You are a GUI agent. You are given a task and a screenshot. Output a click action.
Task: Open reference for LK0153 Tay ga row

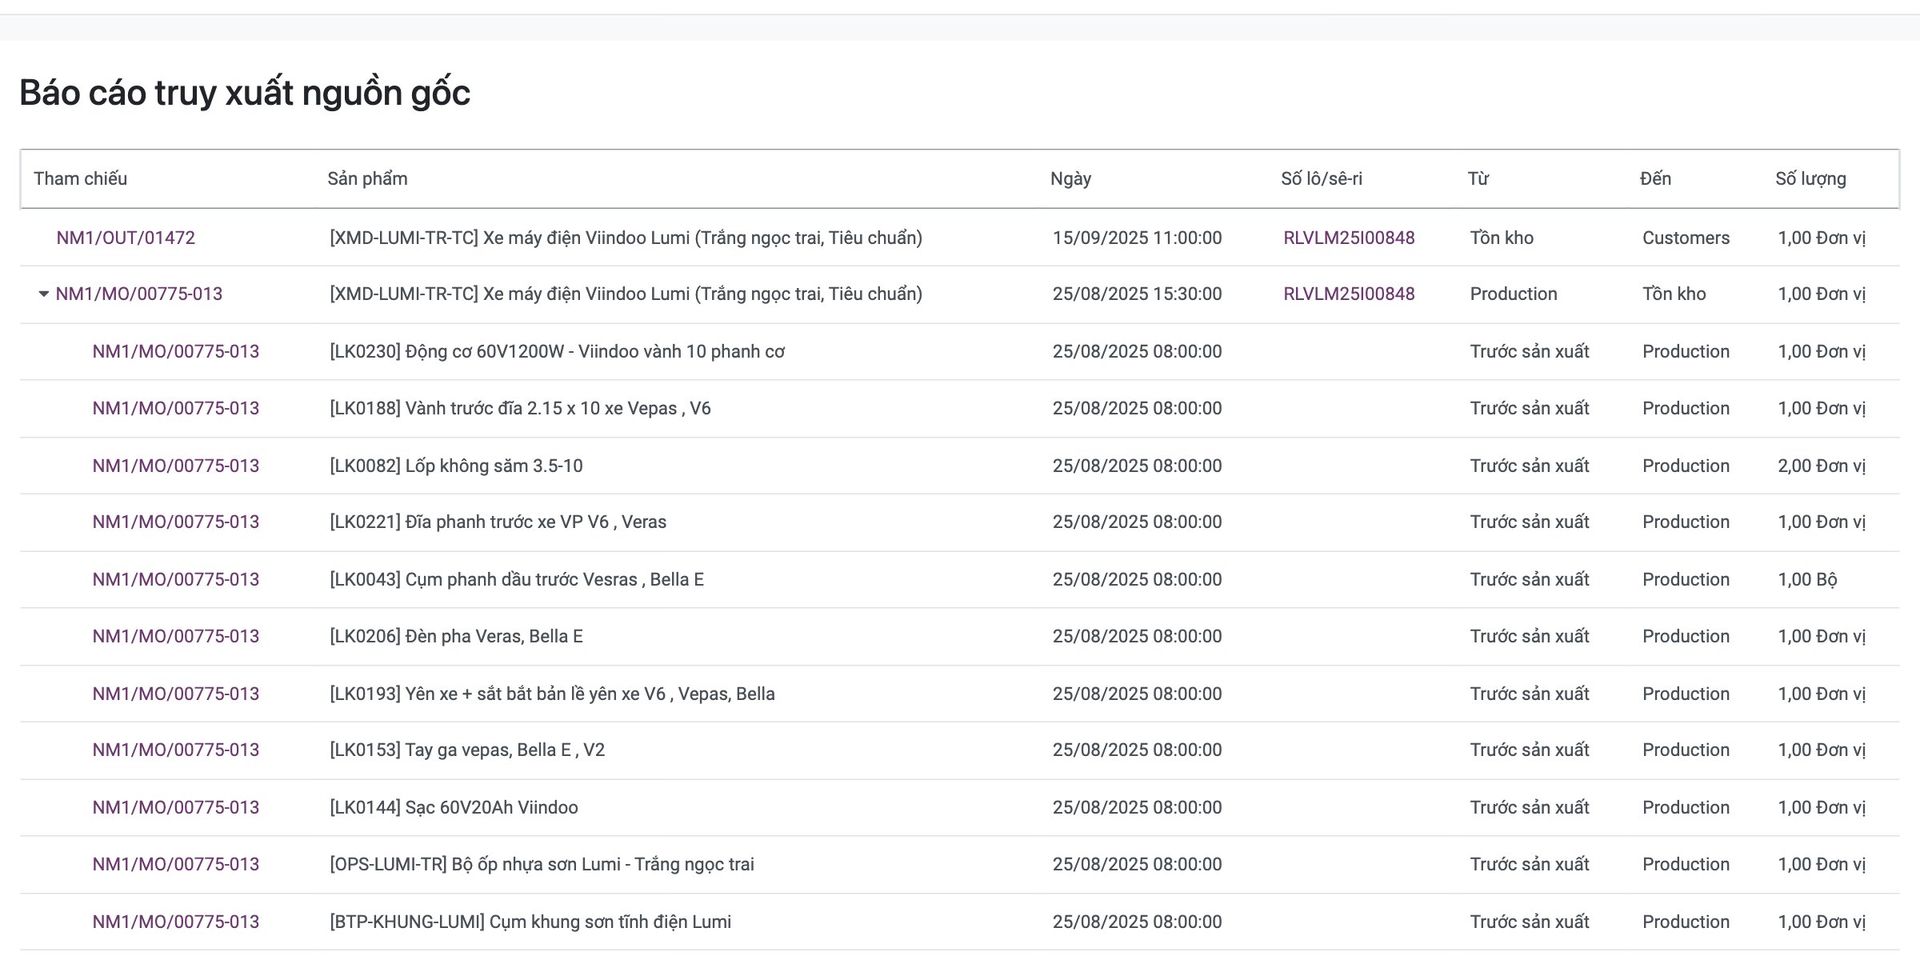[x=176, y=750]
